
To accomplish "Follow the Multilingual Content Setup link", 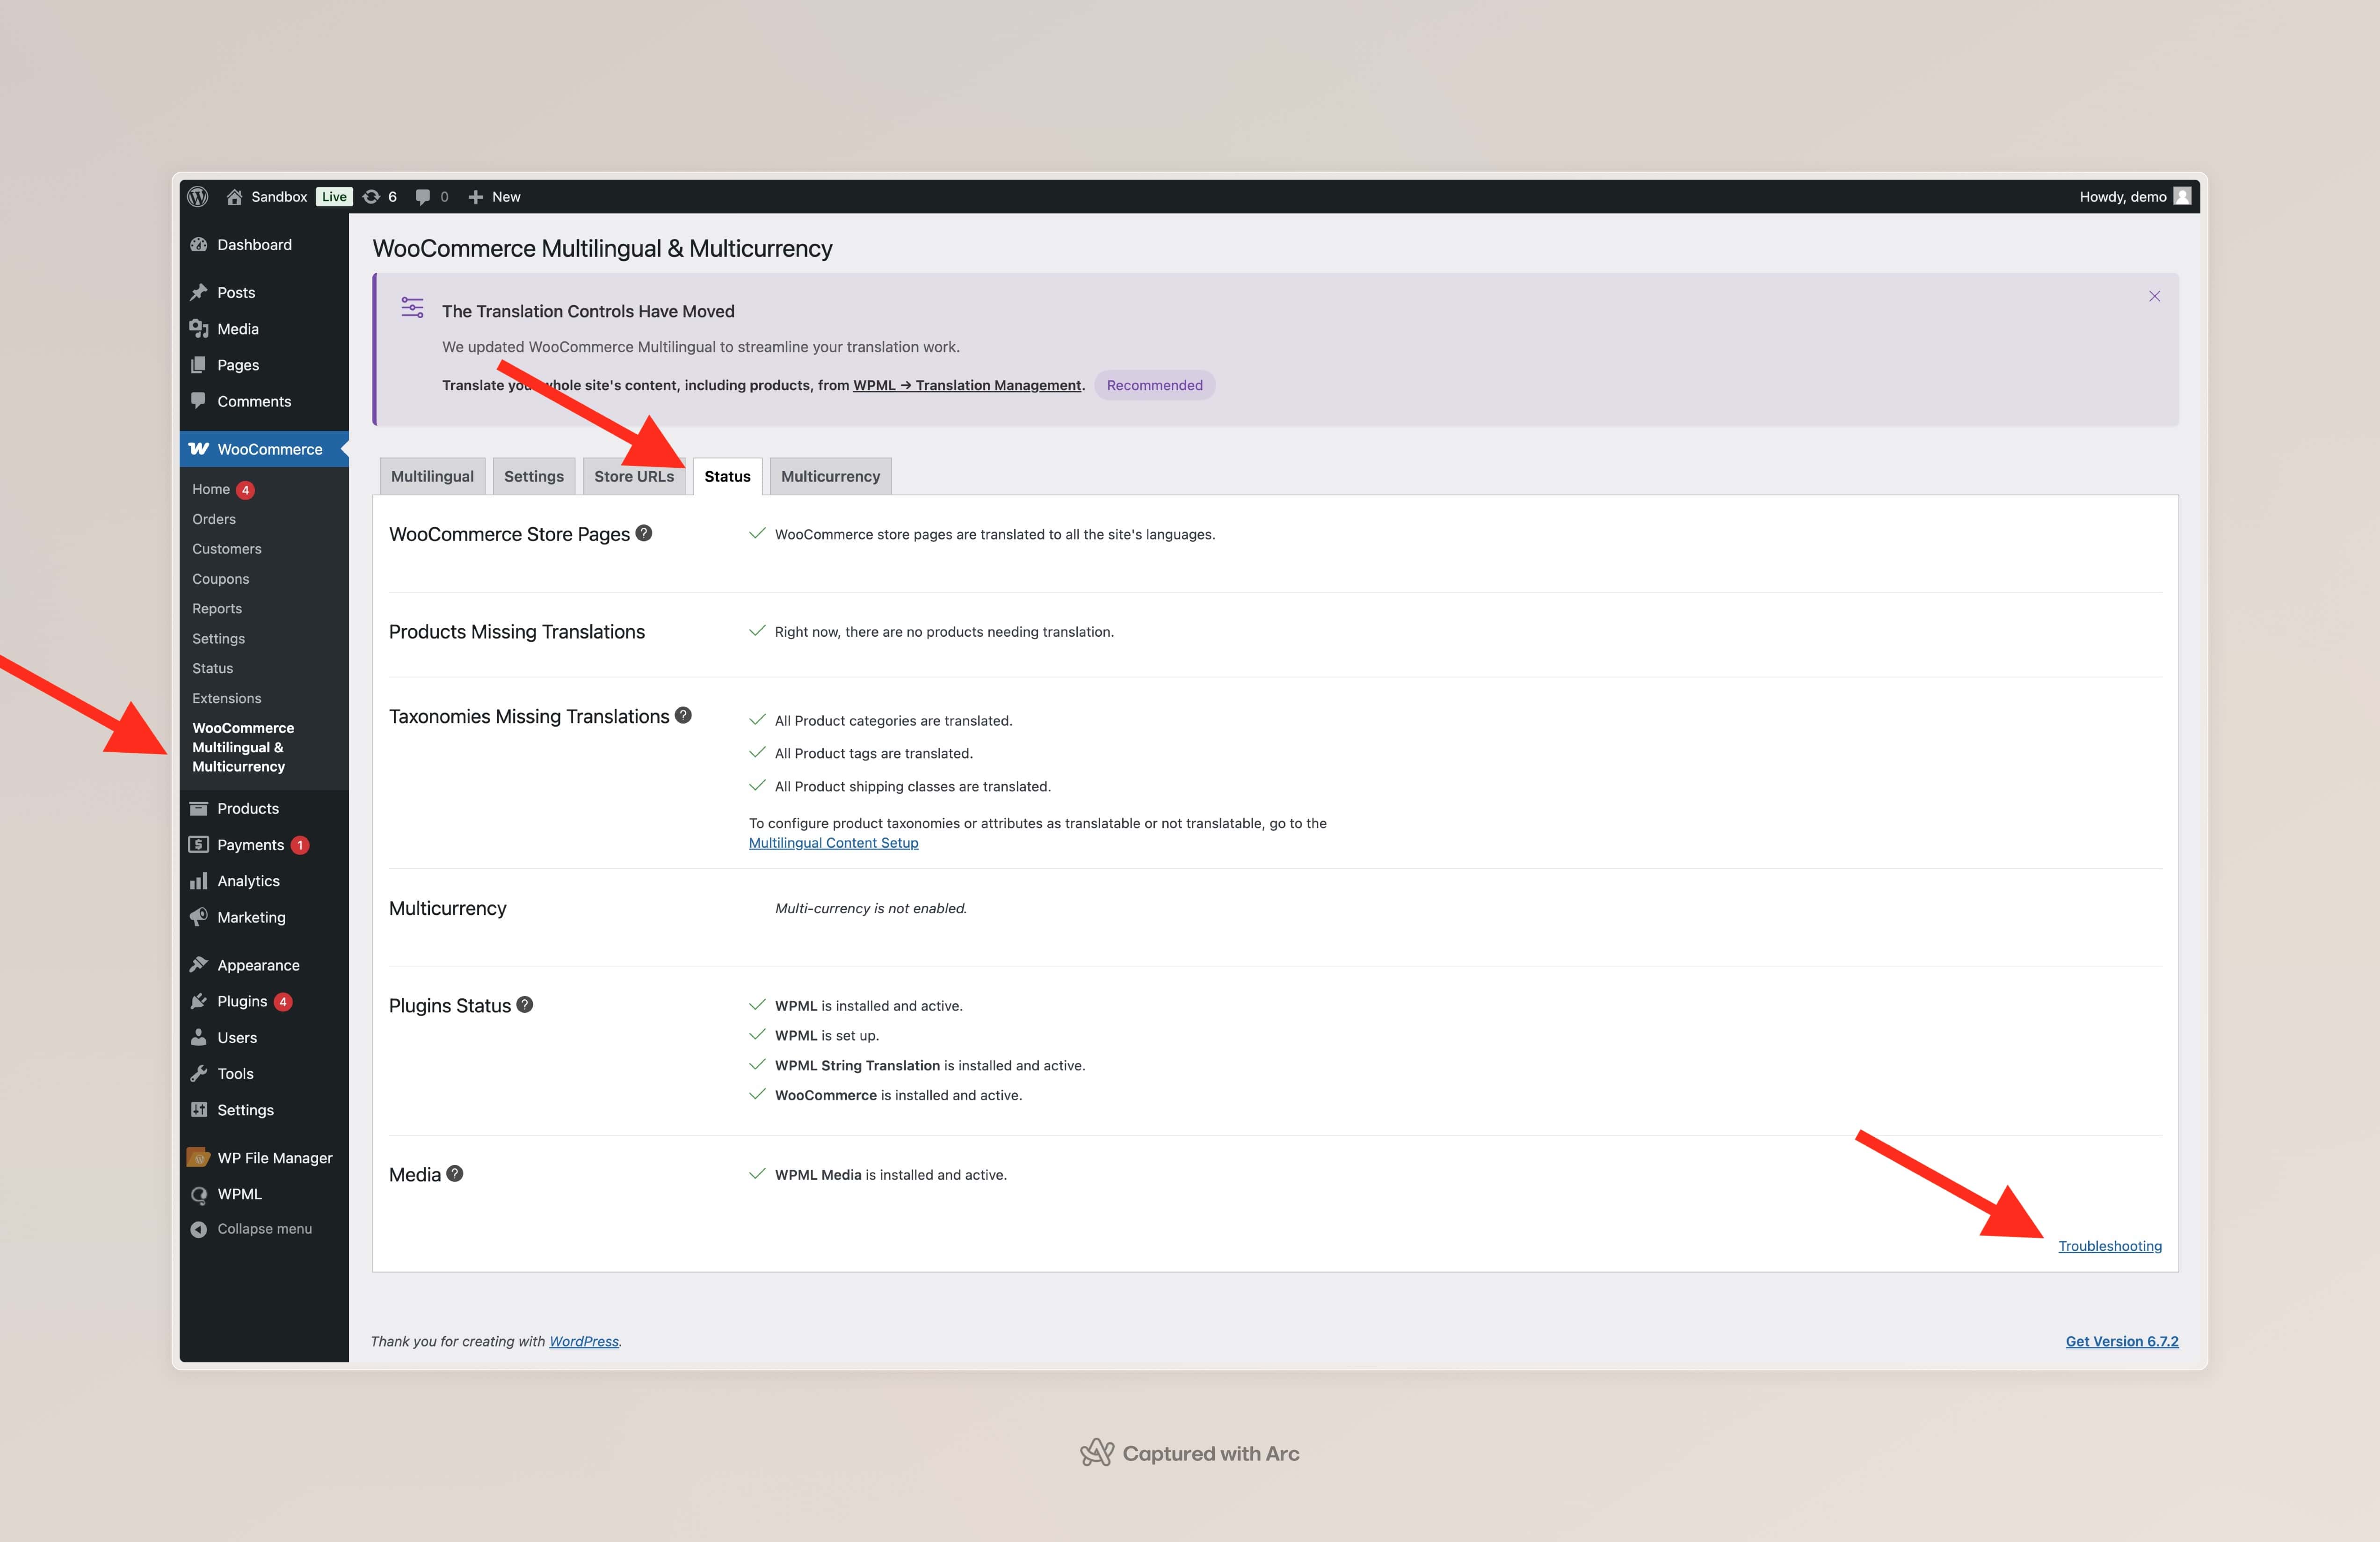I will coord(833,842).
